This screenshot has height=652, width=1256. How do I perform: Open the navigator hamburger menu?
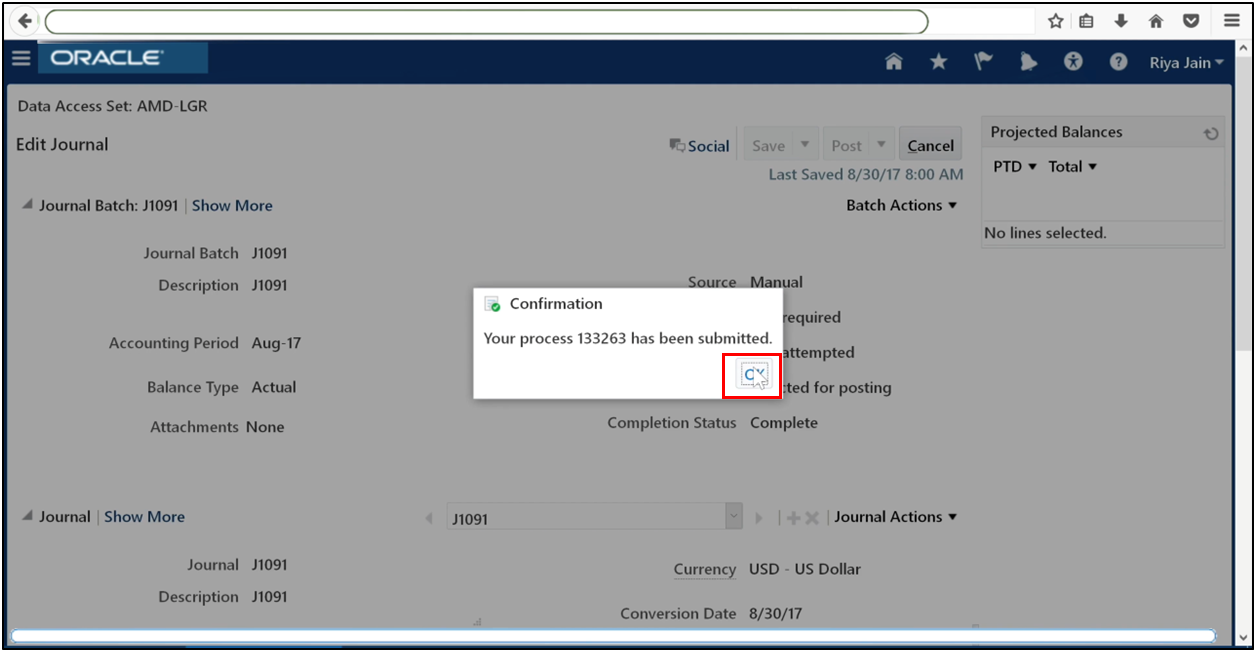(21, 57)
